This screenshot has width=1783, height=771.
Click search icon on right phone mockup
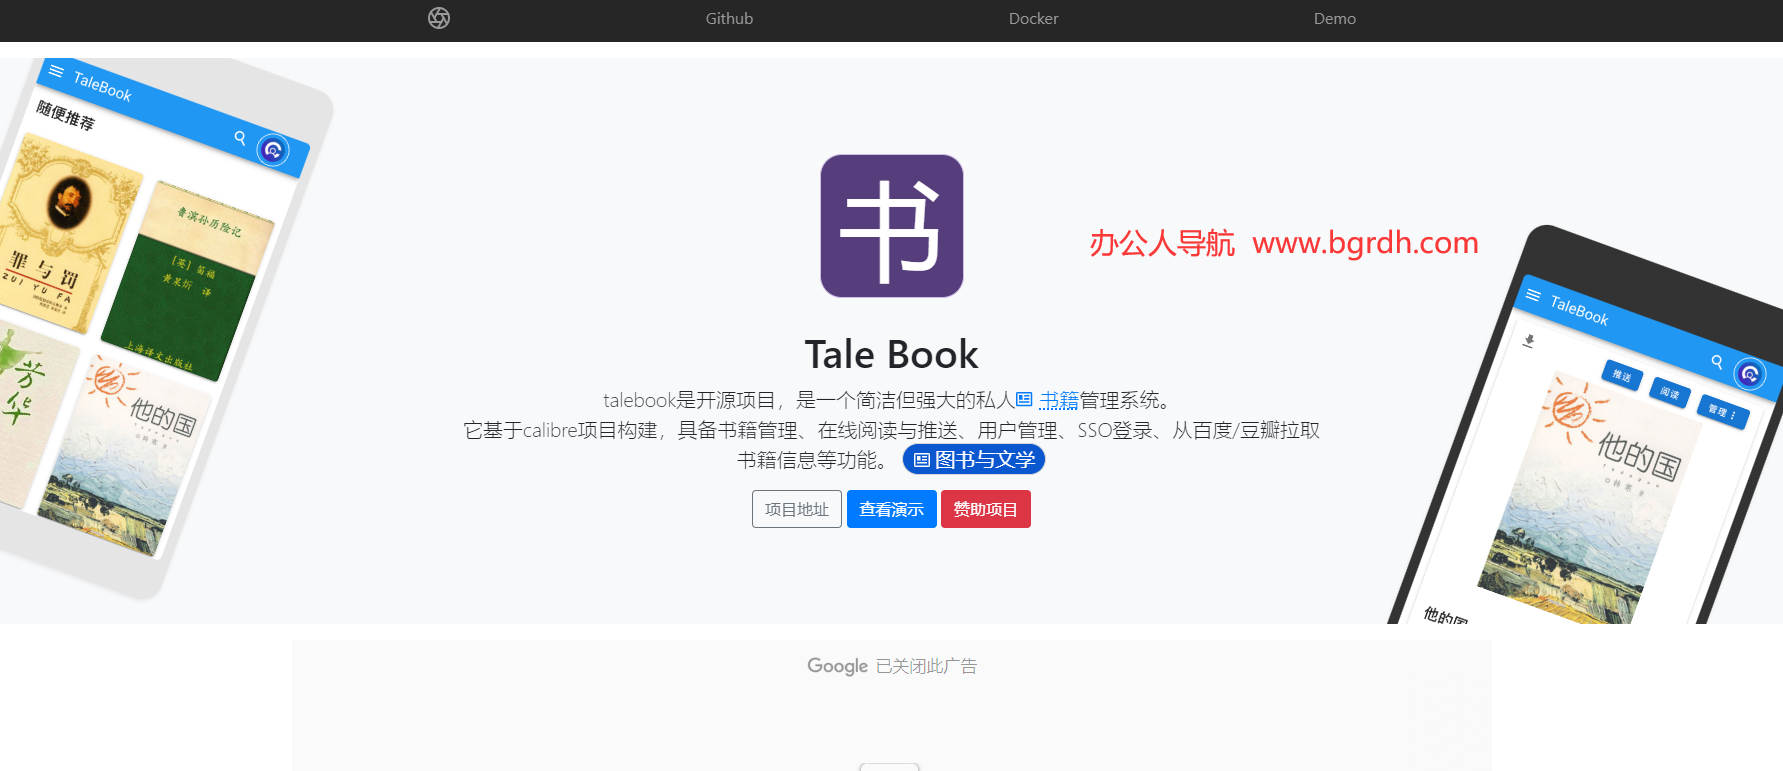click(x=1717, y=362)
